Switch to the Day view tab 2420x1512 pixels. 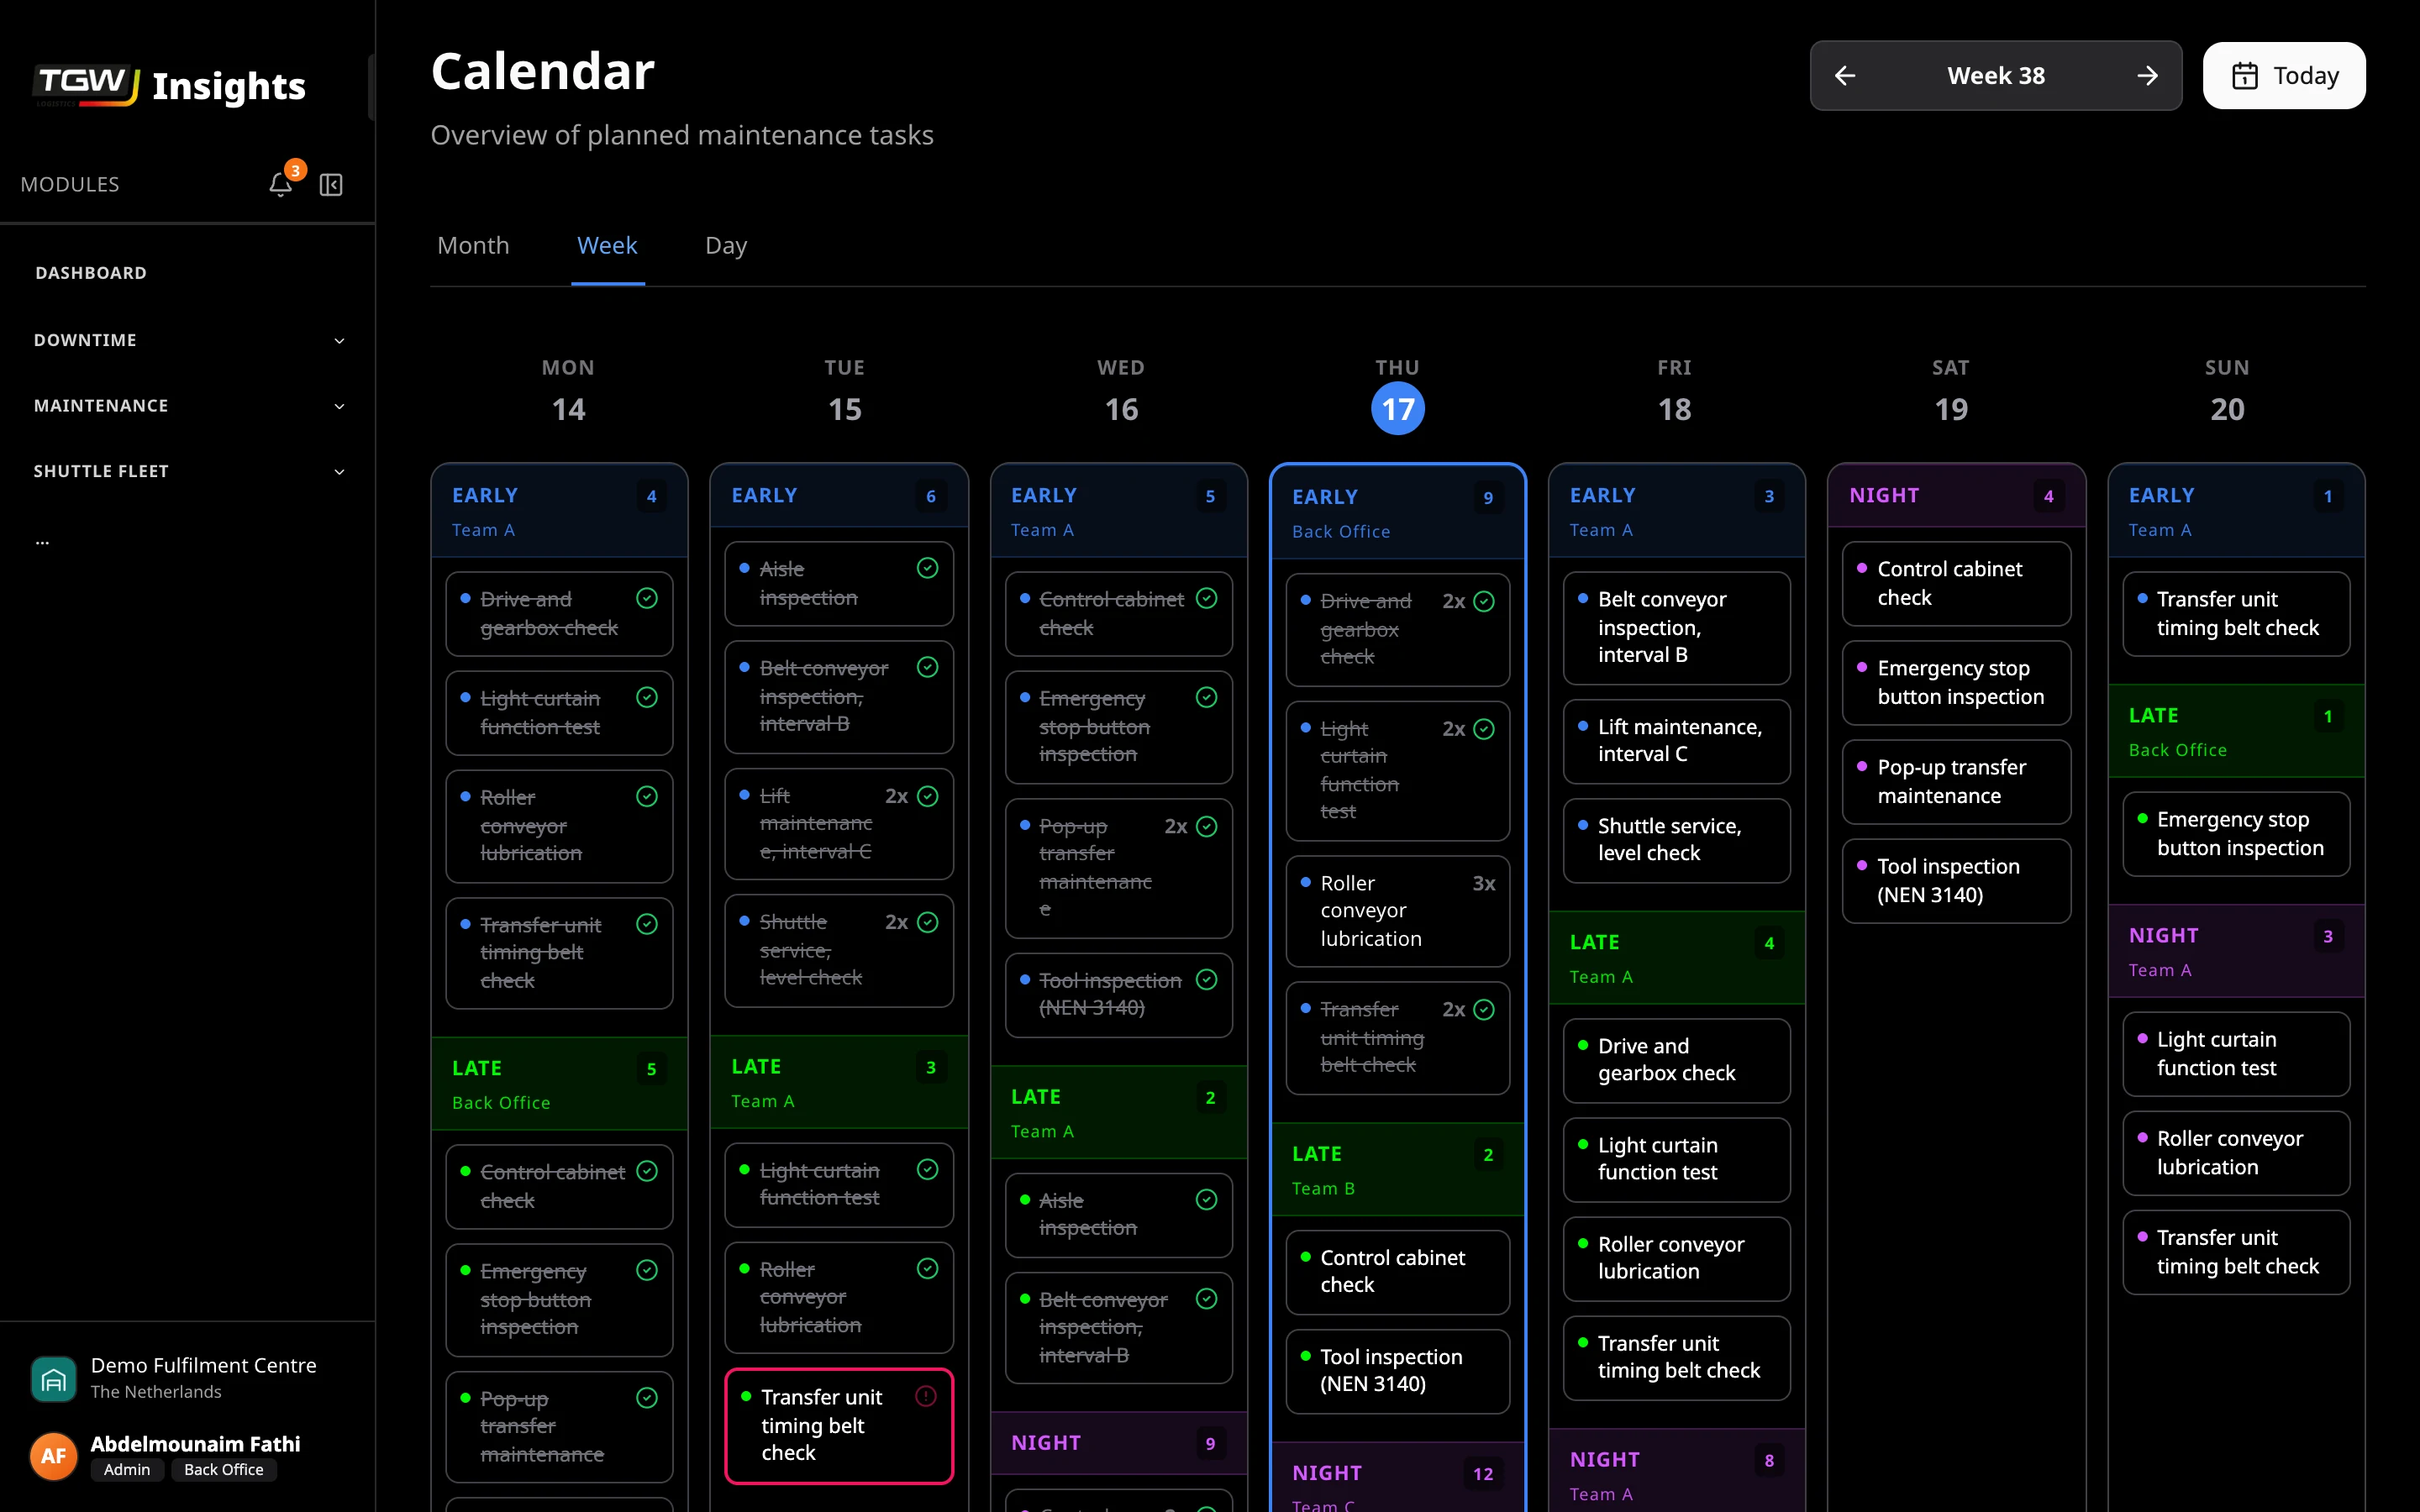[x=726, y=245]
